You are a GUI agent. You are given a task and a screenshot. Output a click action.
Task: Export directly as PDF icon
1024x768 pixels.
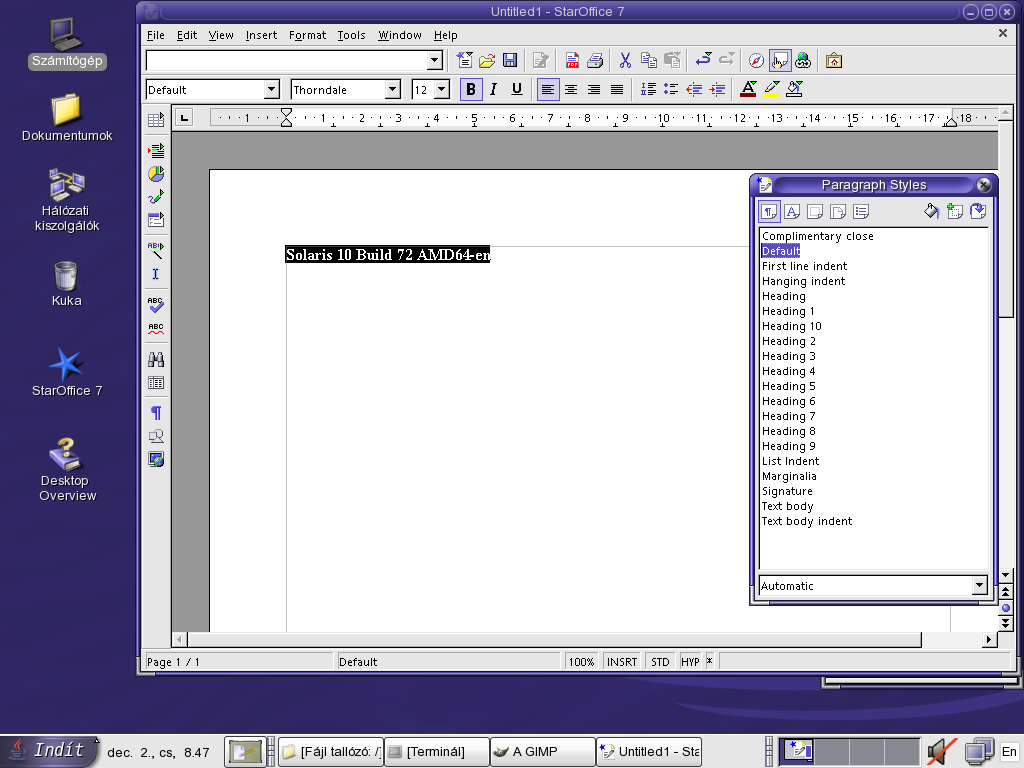pos(572,61)
